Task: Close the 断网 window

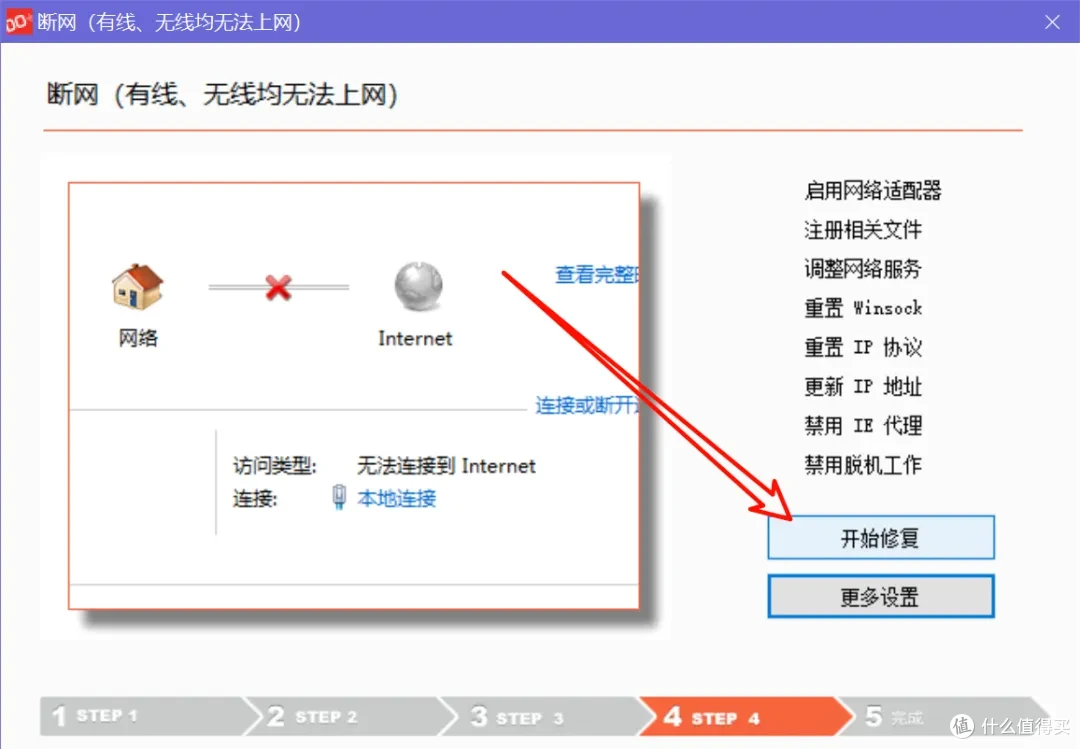Action: click(1052, 22)
